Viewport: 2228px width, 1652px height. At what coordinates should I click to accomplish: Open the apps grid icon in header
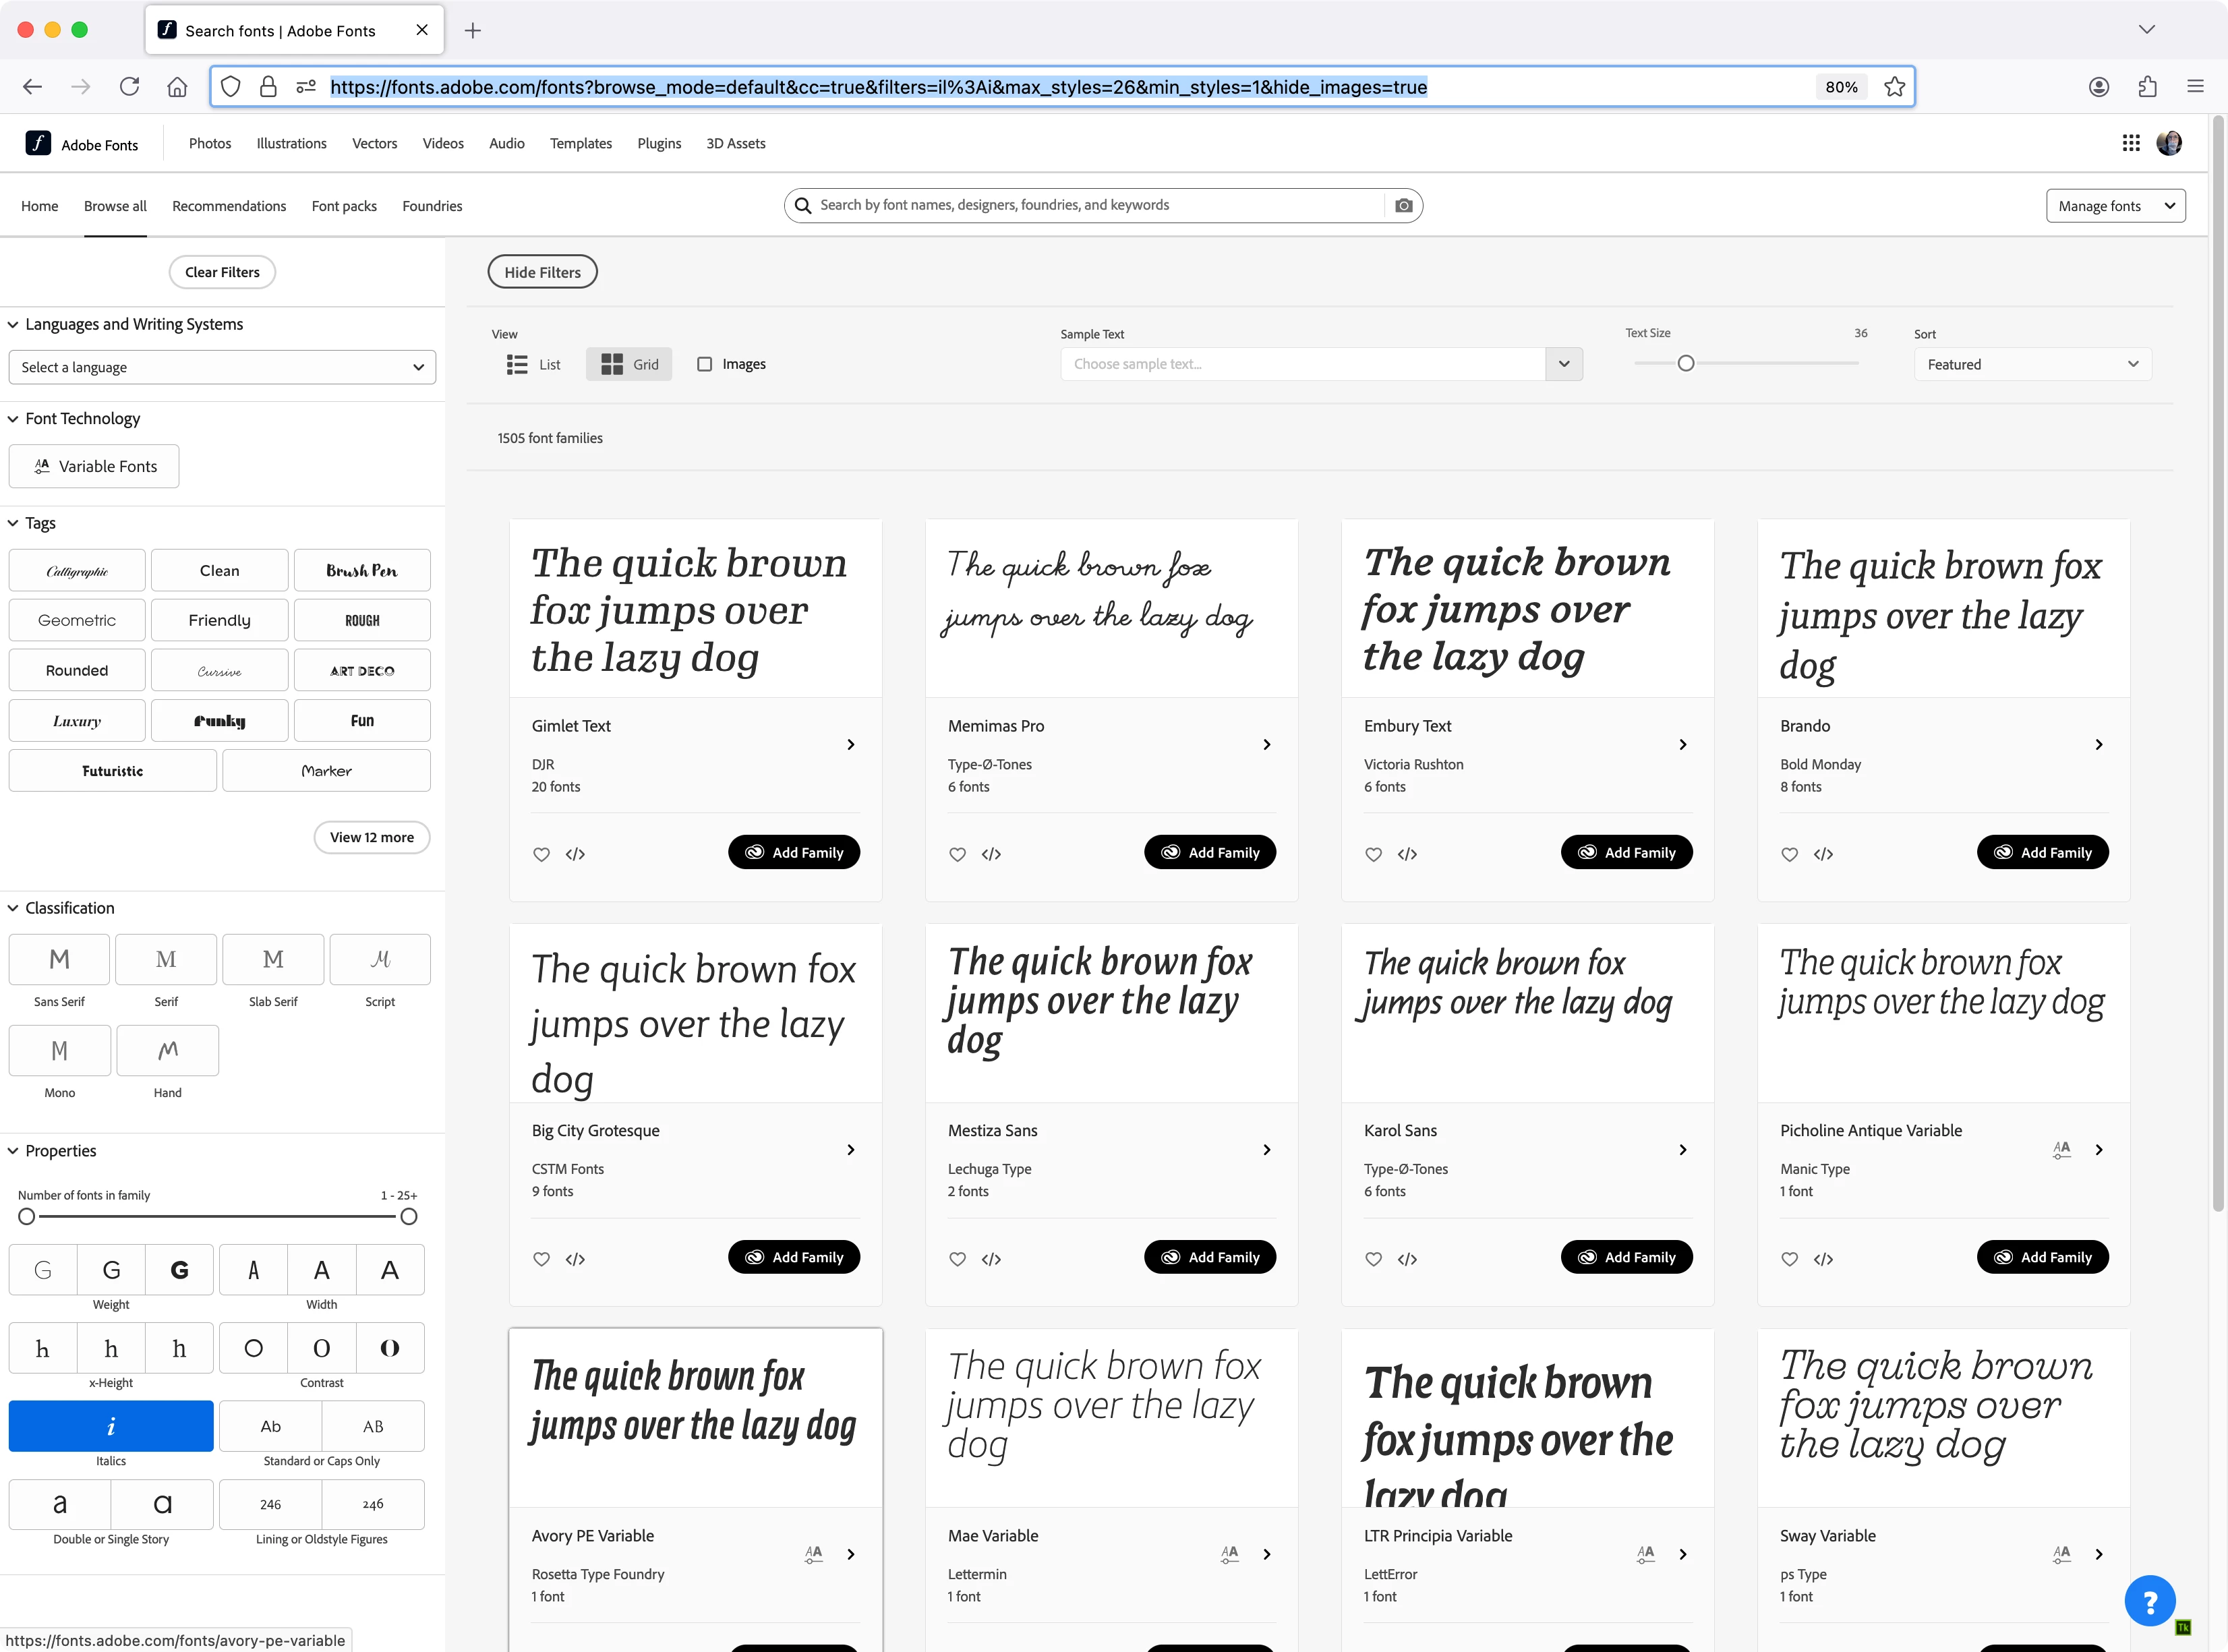pos(2131,143)
